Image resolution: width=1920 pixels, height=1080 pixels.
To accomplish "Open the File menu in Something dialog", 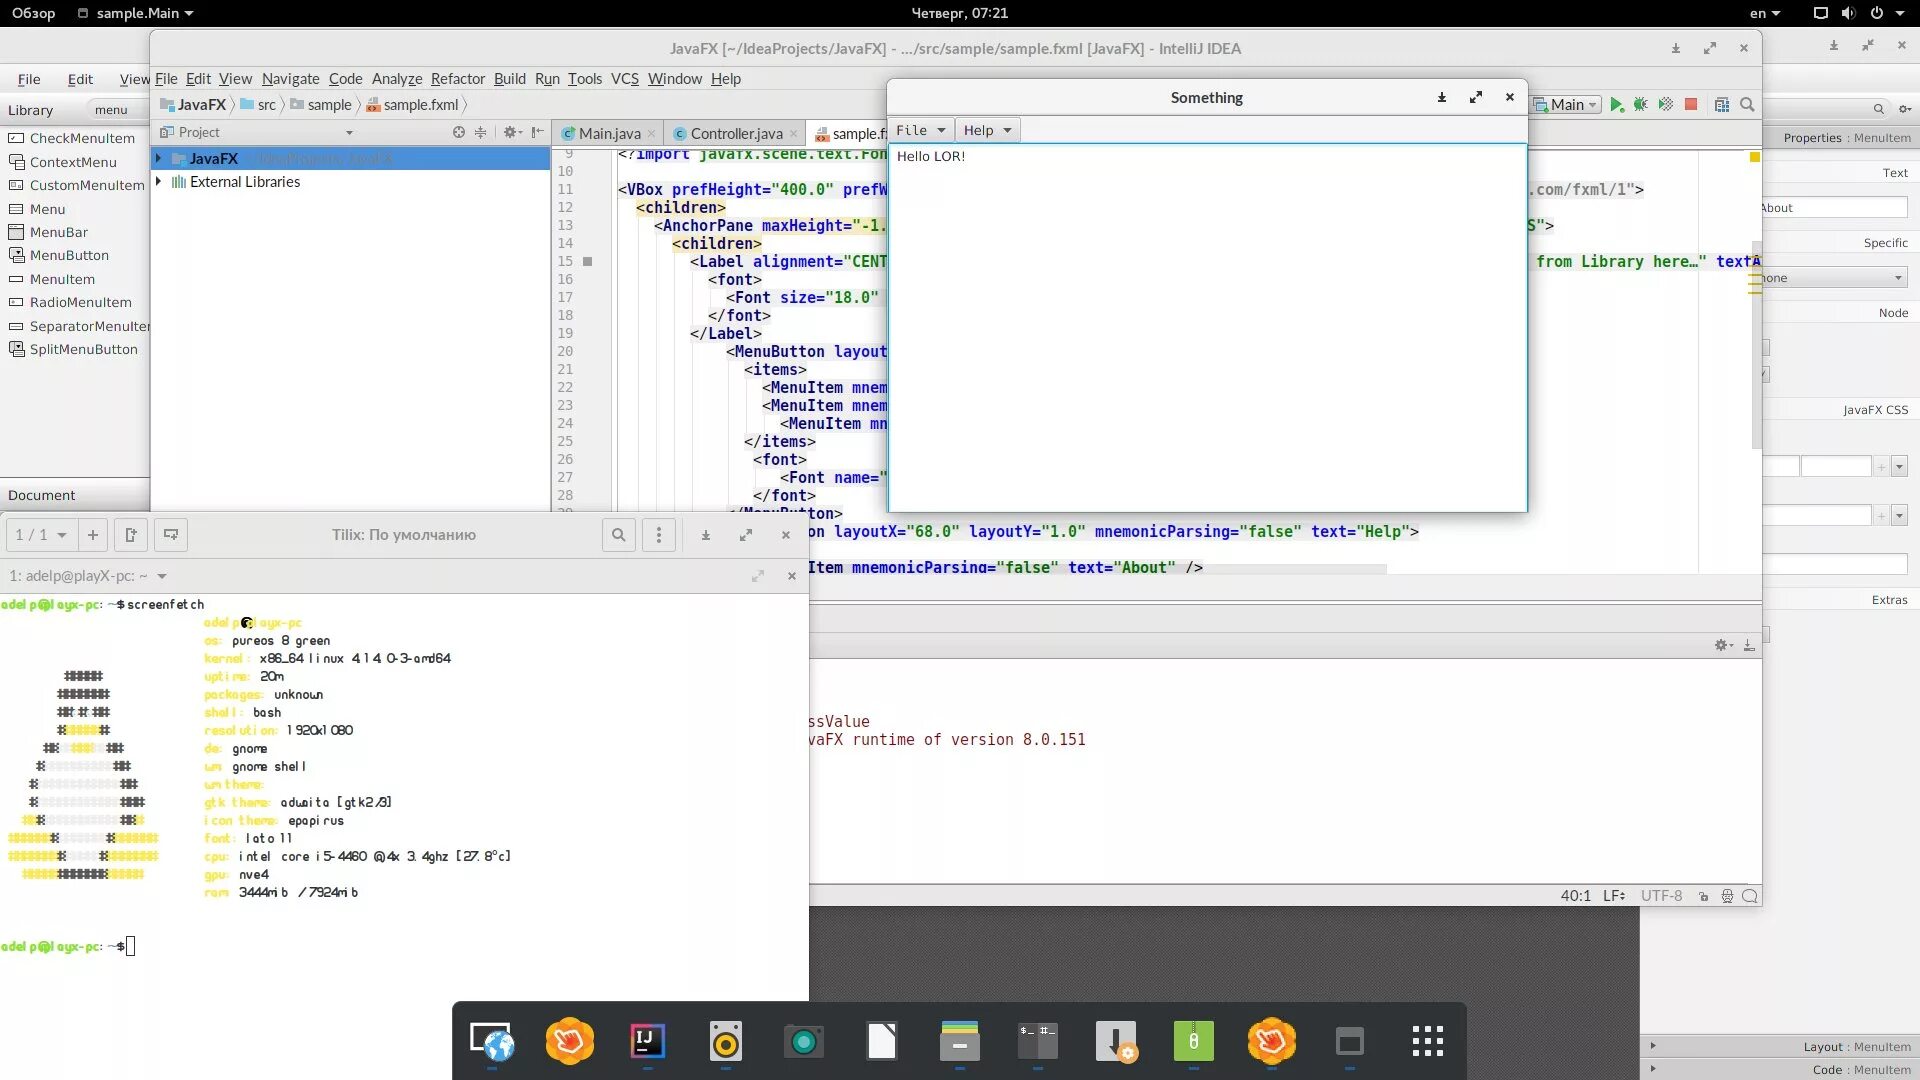I will pyautogui.click(x=919, y=129).
